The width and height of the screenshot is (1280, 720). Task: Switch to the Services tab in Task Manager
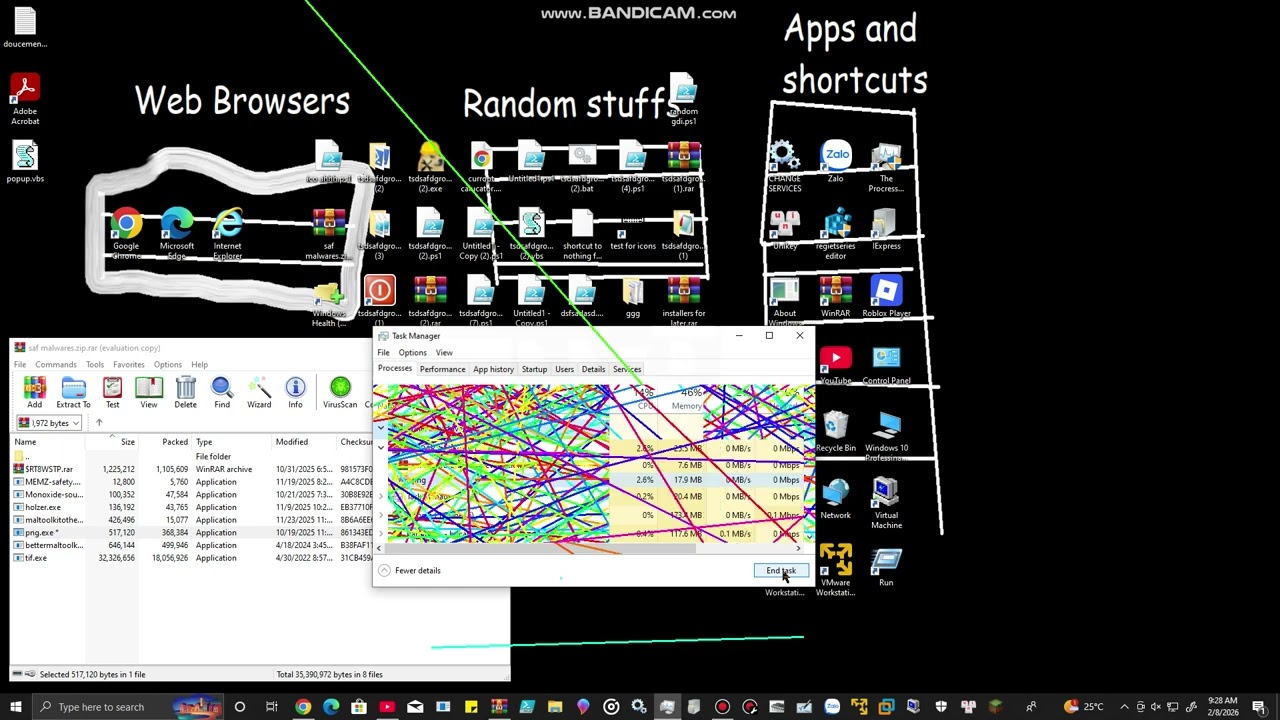click(x=627, y=369)
